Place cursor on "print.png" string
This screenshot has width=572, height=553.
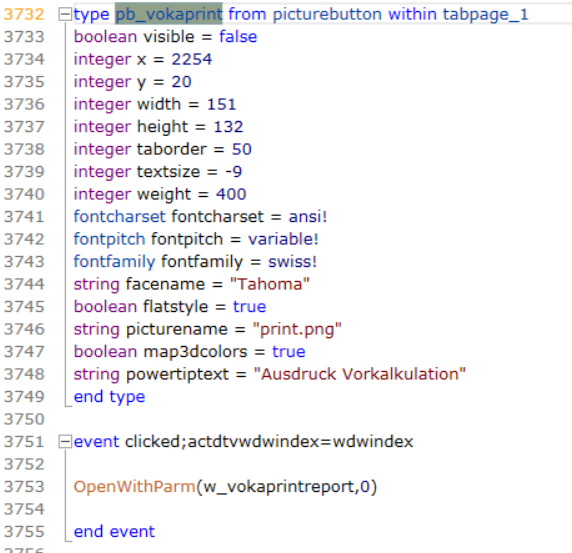[x=297, y=329]
